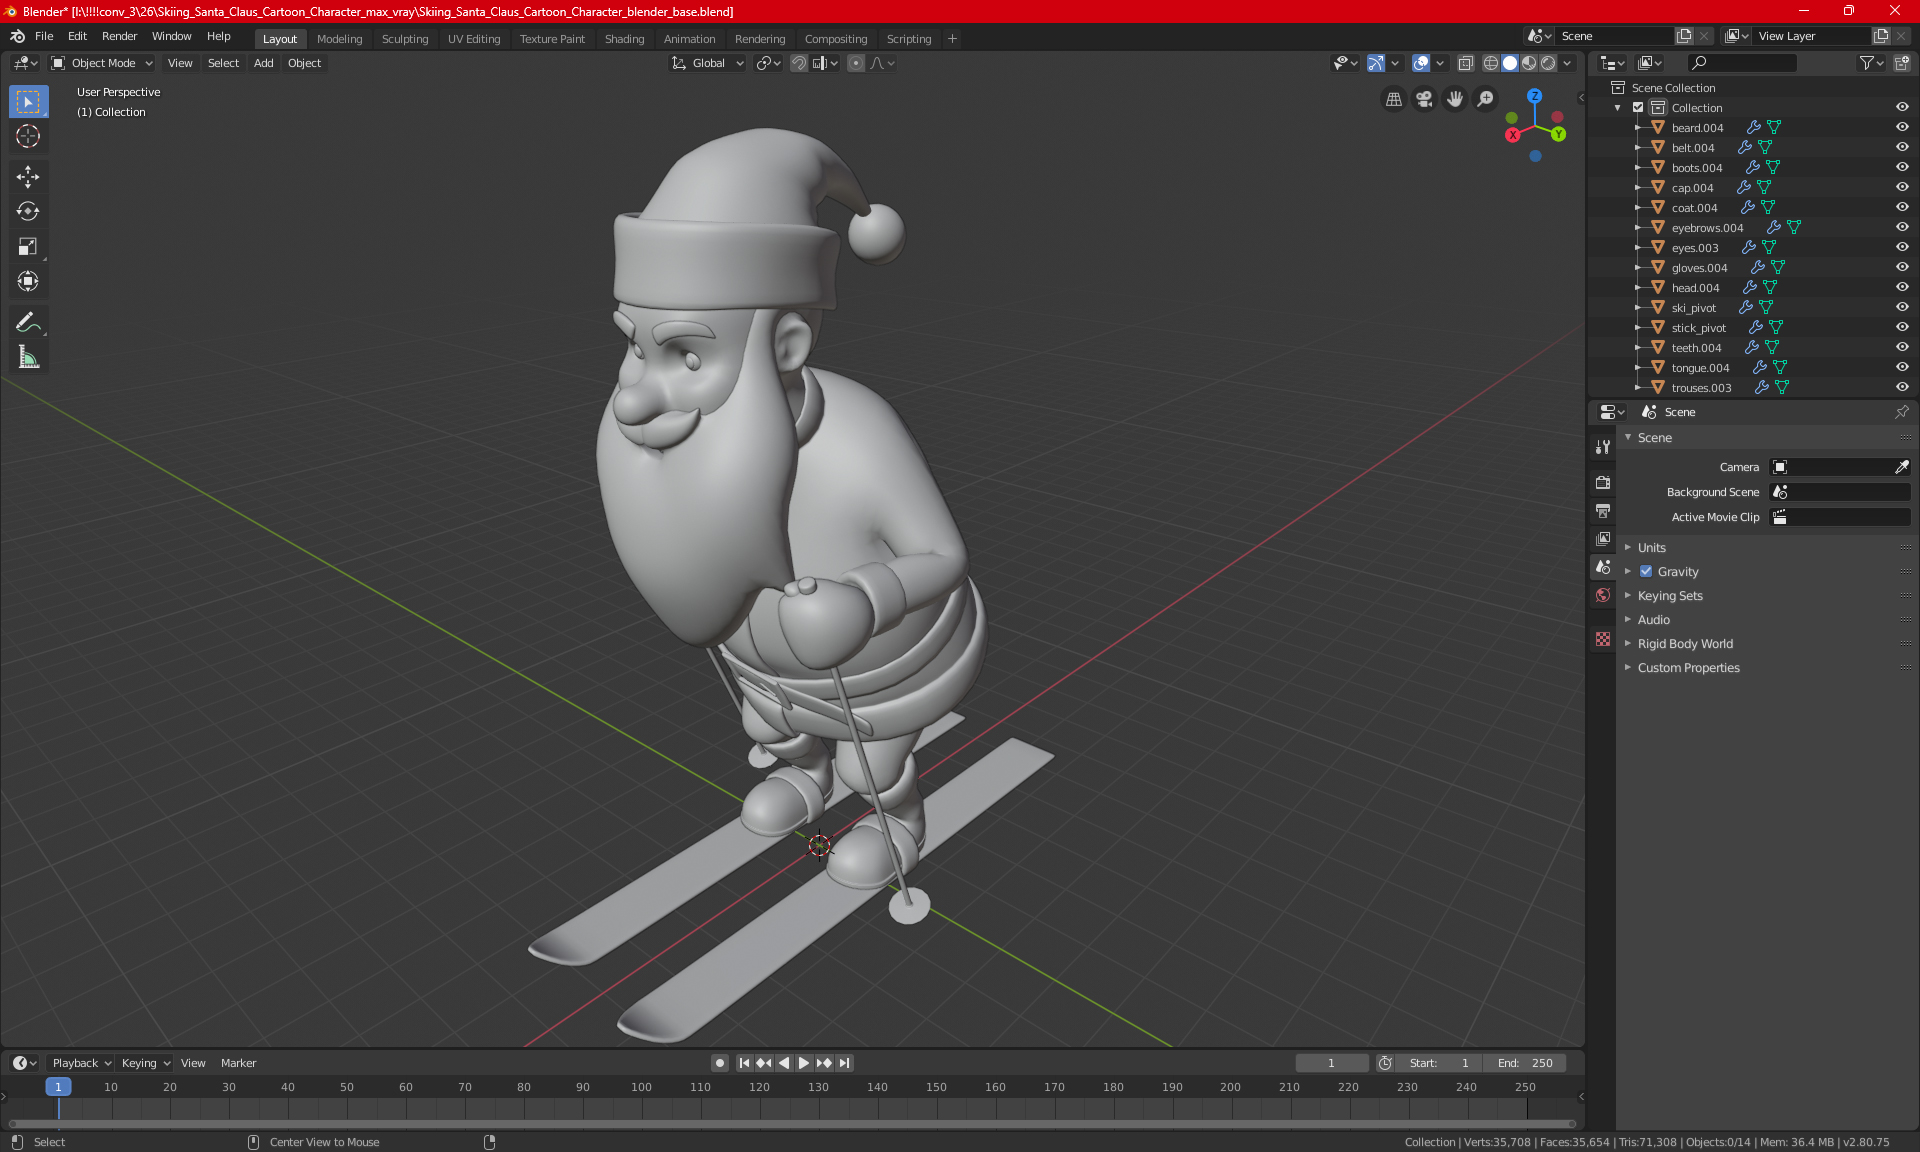Hide beard.004 with its eye icon
The height and width of the screenshot is (1152, 1920).
(1901, 128)
